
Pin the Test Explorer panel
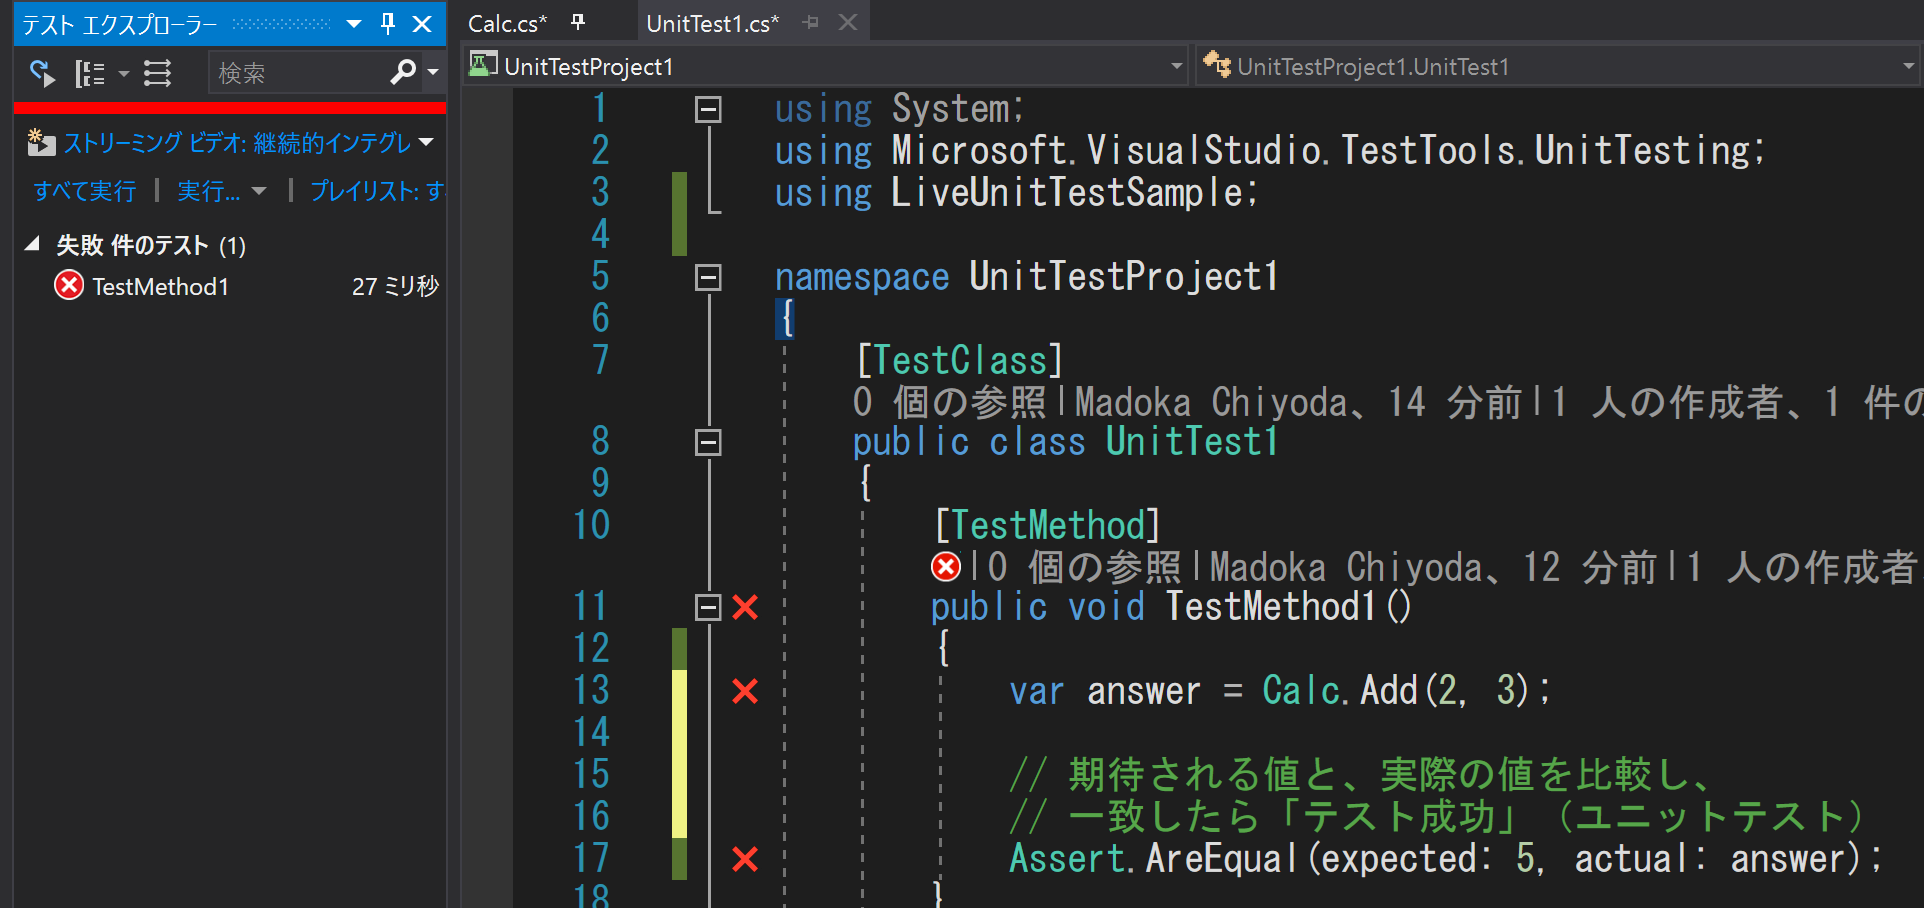[388, 23]
